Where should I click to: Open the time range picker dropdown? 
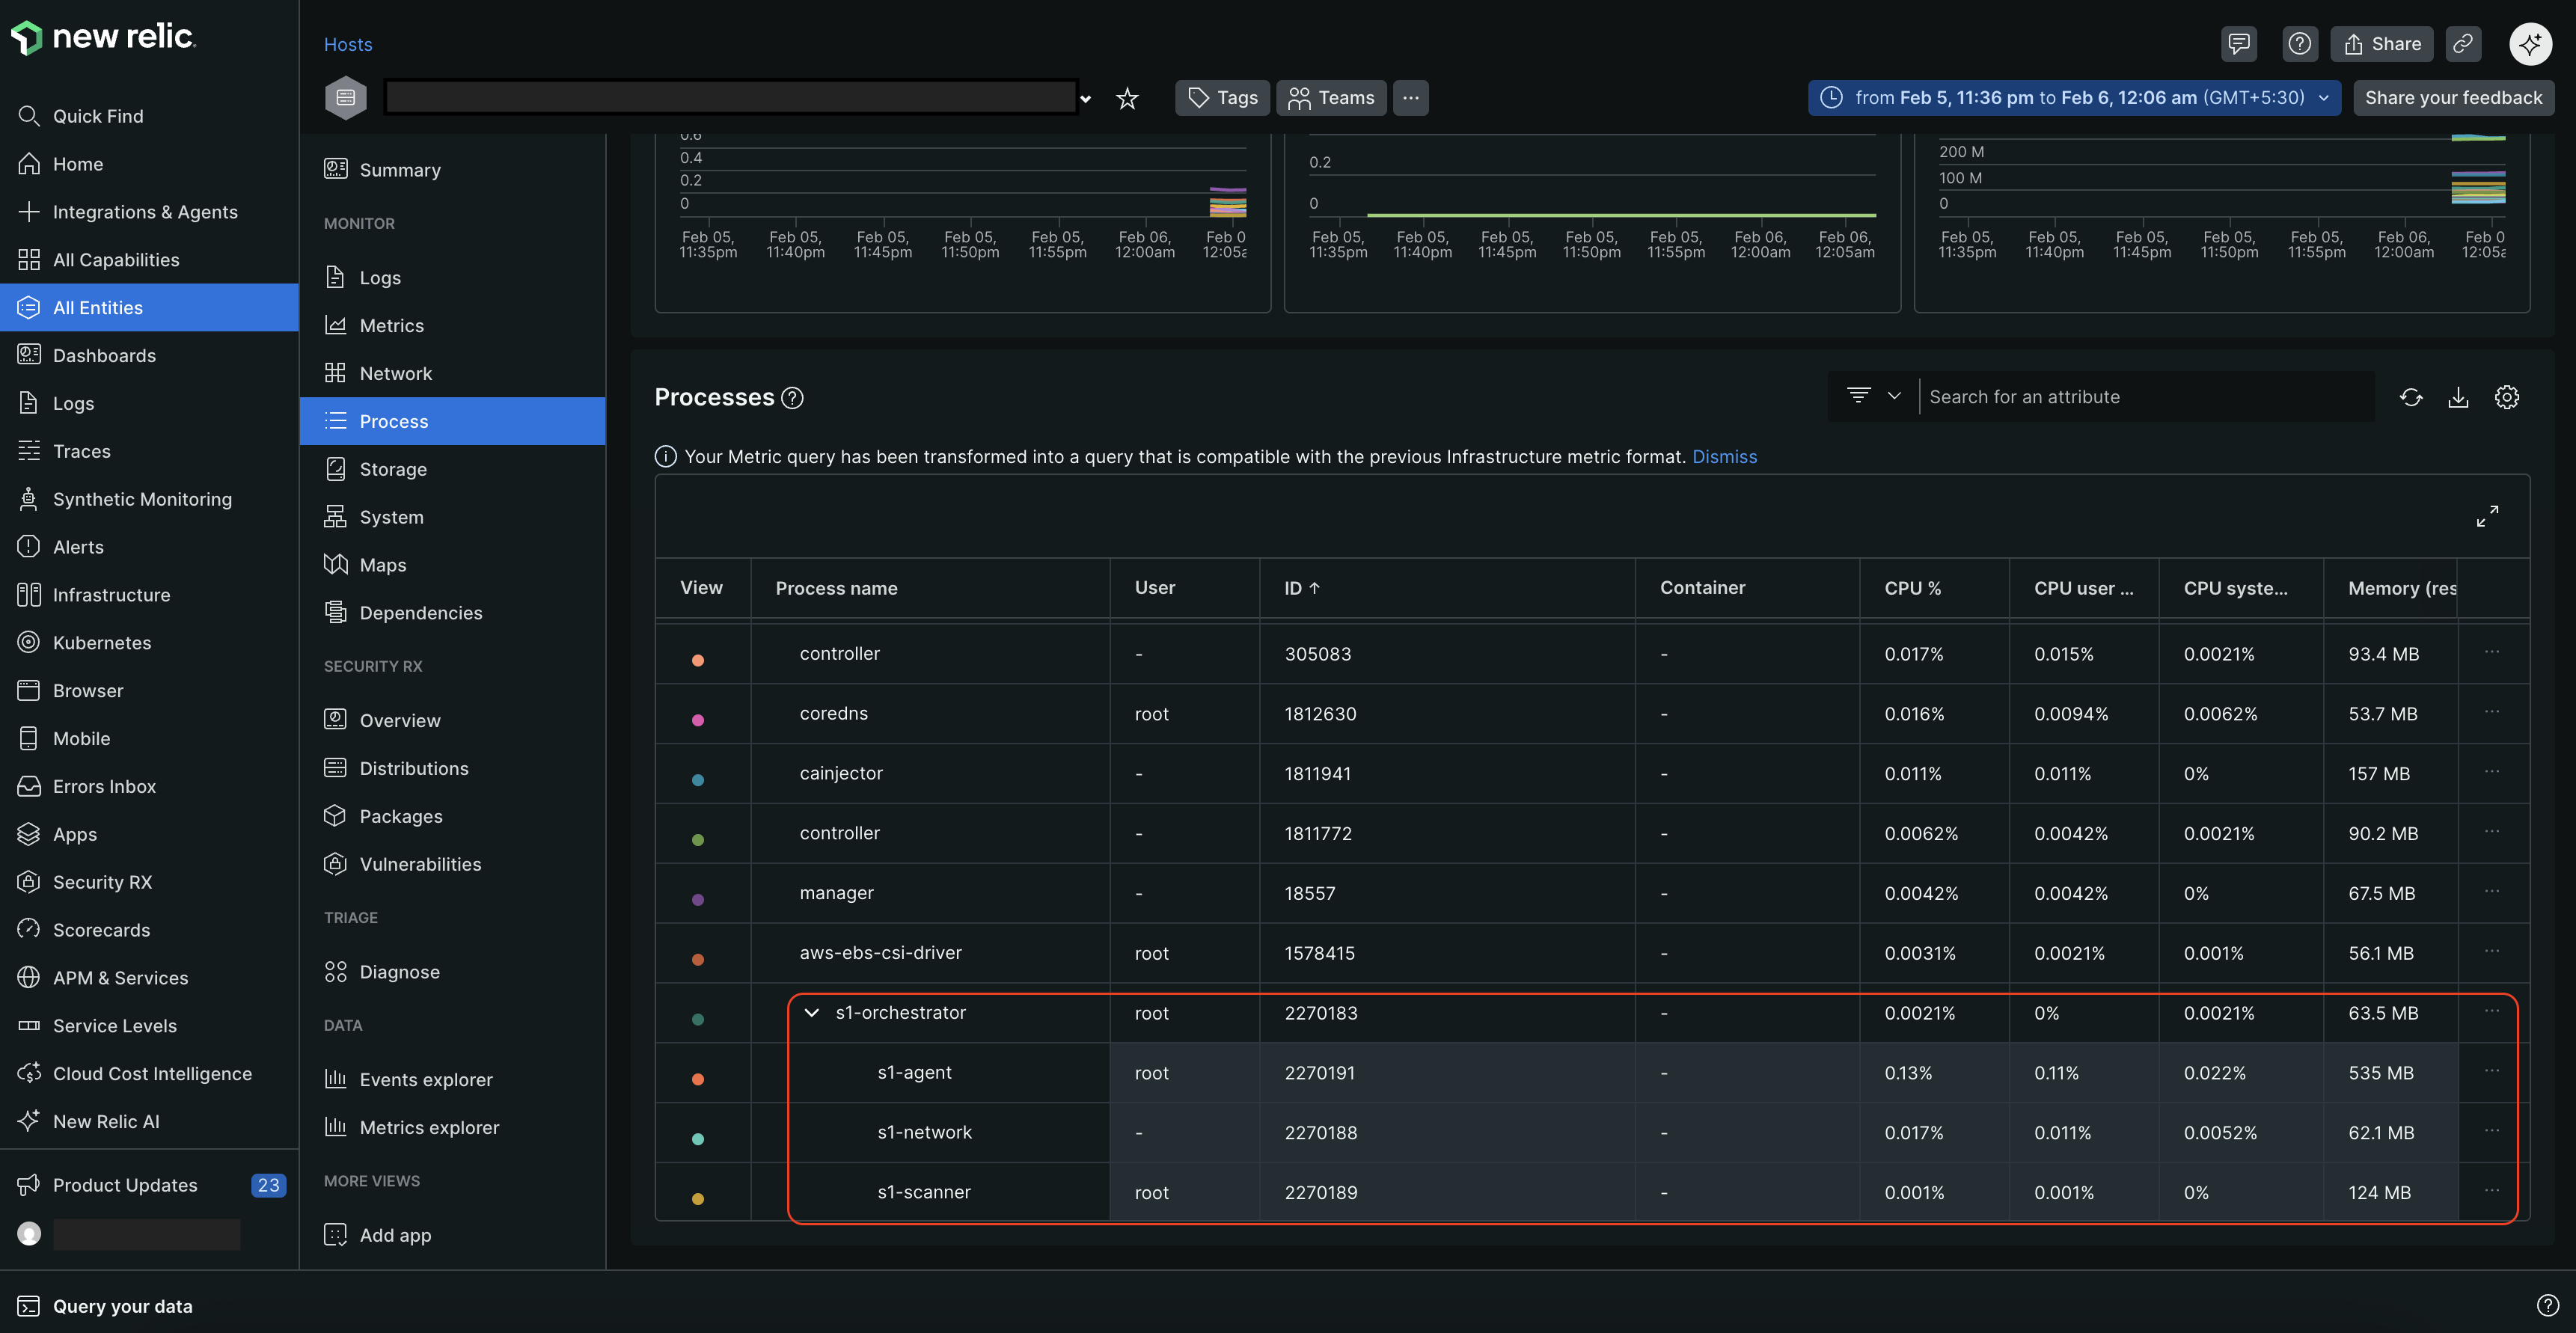[x=2322, y=97]
